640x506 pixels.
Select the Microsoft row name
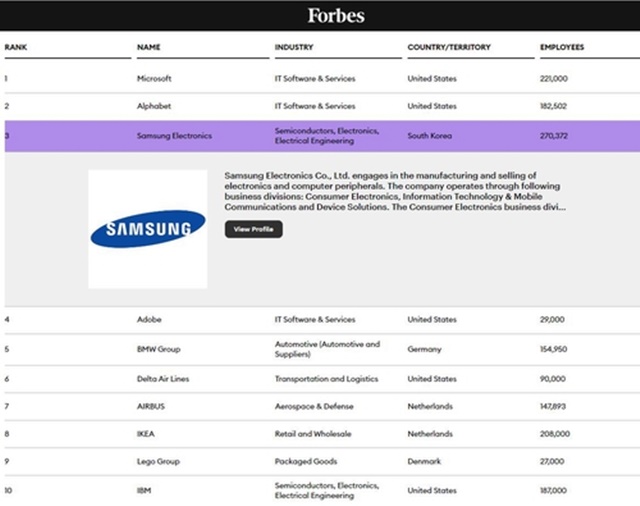tap(154, 78)
